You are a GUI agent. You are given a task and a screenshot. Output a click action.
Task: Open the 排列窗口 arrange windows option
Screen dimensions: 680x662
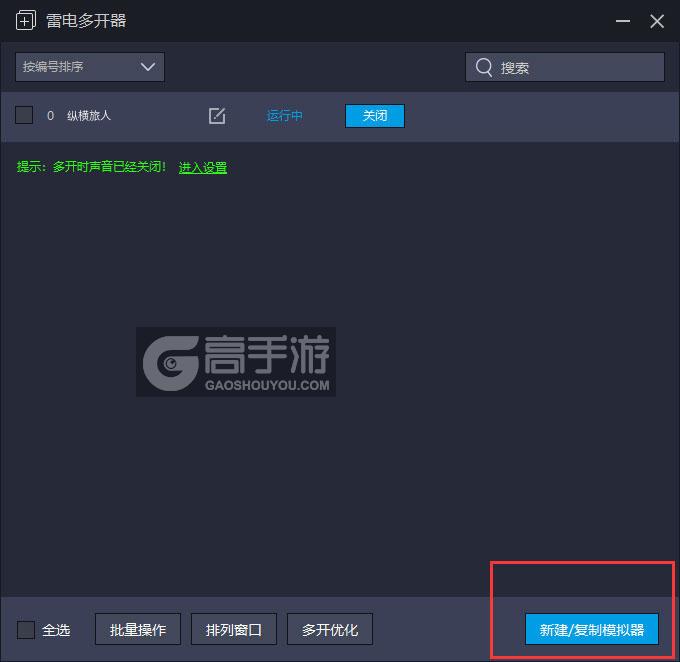[234, 629]
